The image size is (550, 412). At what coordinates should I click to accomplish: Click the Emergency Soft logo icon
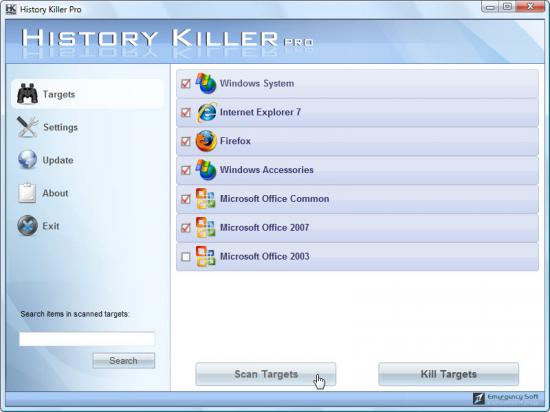click(x=478, y=398)
